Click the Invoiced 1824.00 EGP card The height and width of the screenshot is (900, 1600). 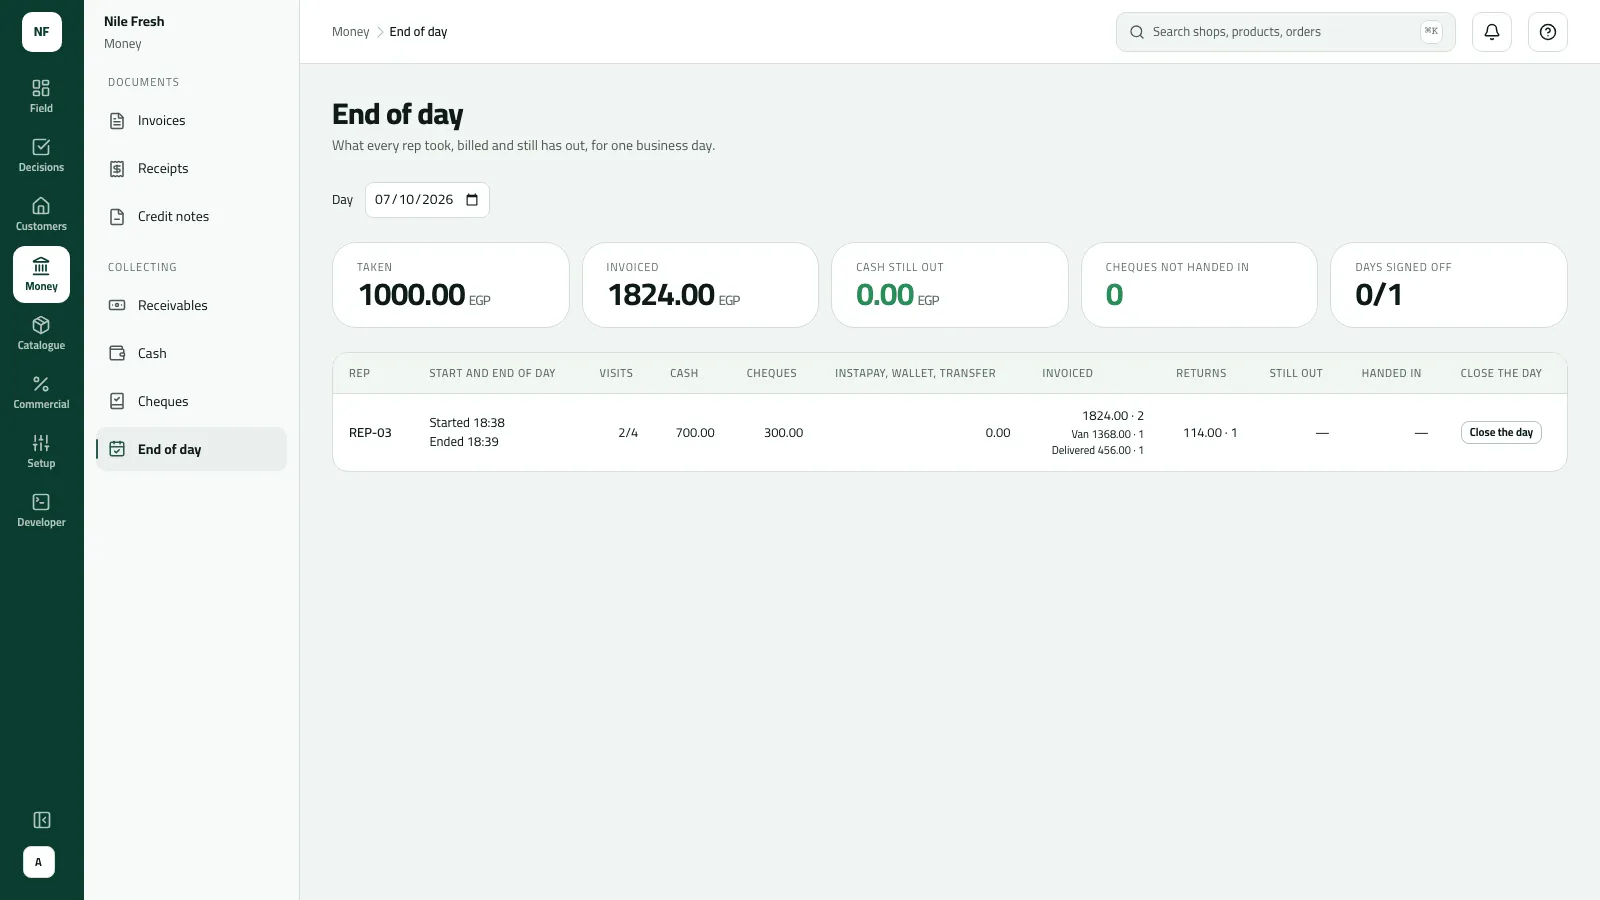[x=700, y=285]
